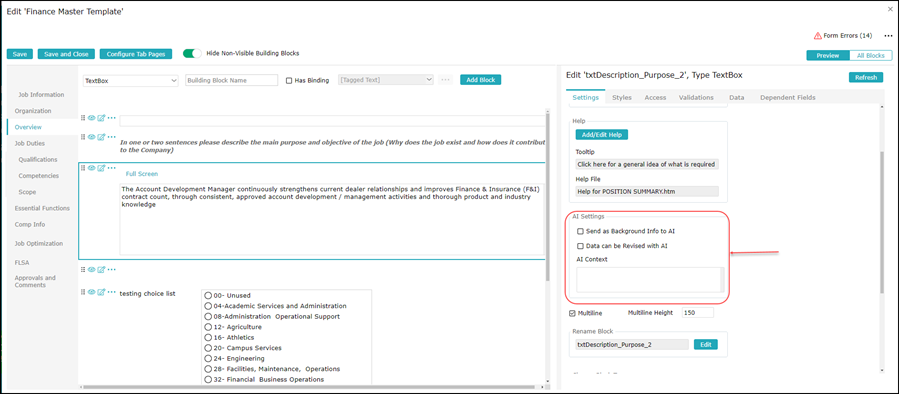The height and width of the screenshot is (394, 899).
Task: Open more options for testing choice list block
Action: (112, 292)
